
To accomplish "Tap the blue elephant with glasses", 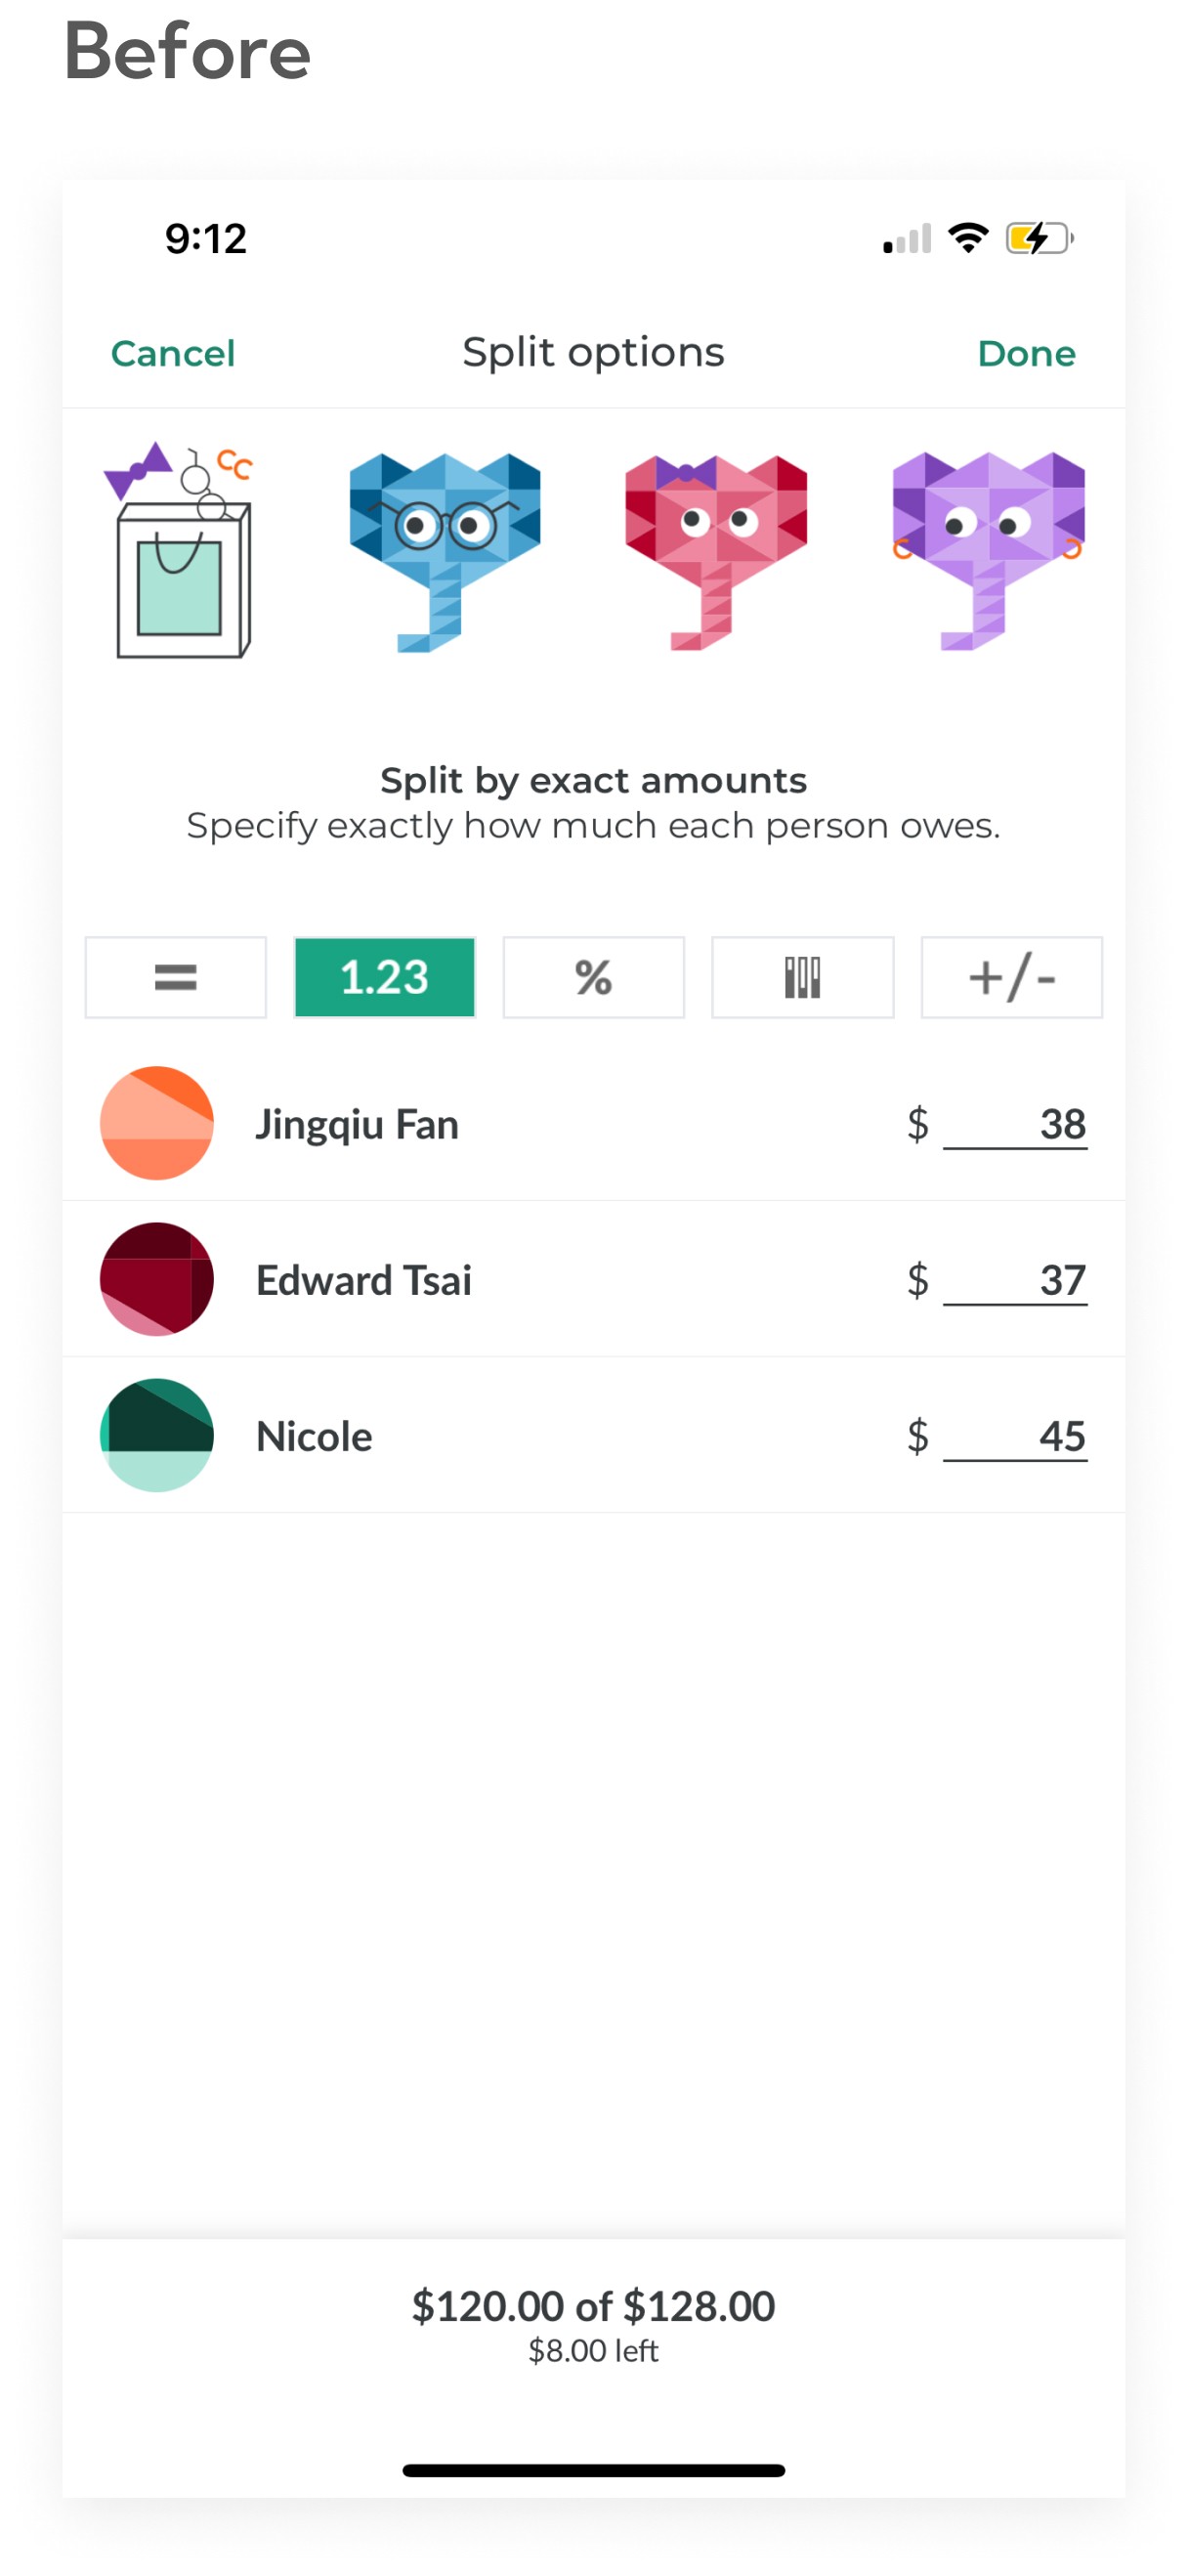I will (x=445, y=550).
